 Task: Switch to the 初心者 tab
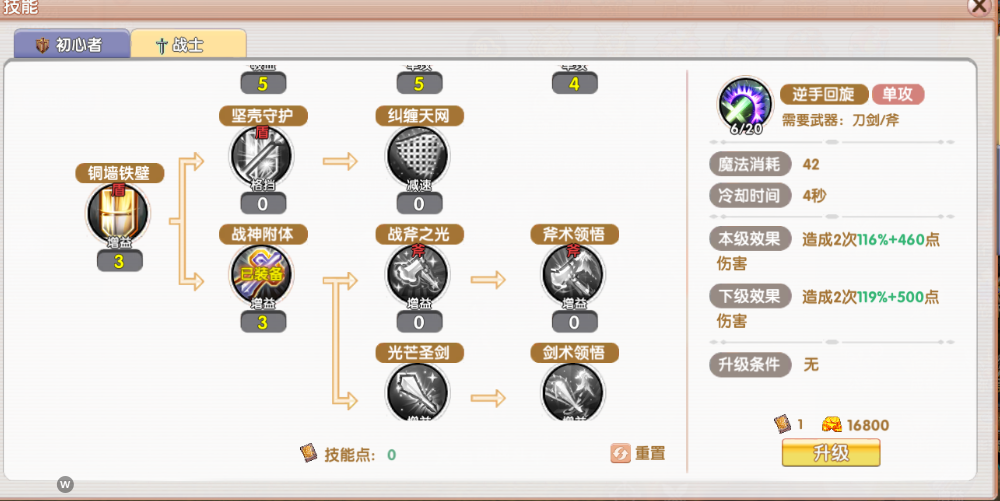[x=70, y=45]
